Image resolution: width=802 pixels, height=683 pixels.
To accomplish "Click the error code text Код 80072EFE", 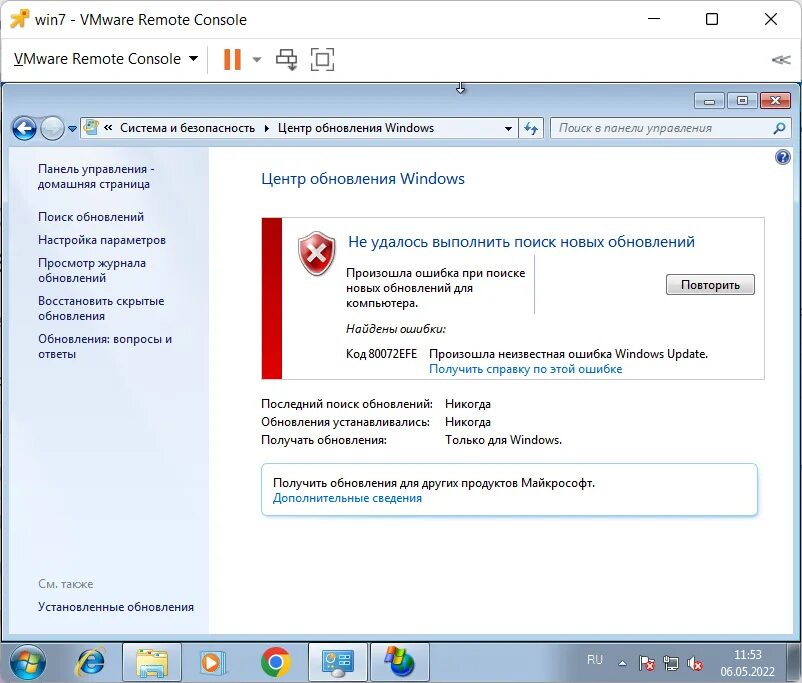I will [381, 354].
